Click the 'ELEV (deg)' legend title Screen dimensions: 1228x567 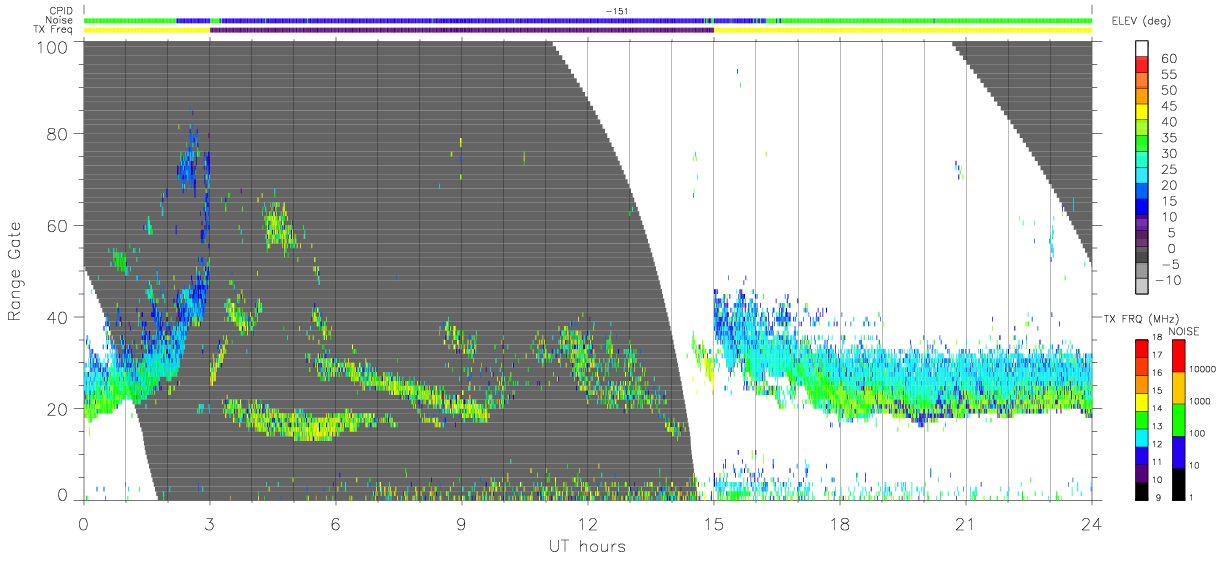point(1141,21)
